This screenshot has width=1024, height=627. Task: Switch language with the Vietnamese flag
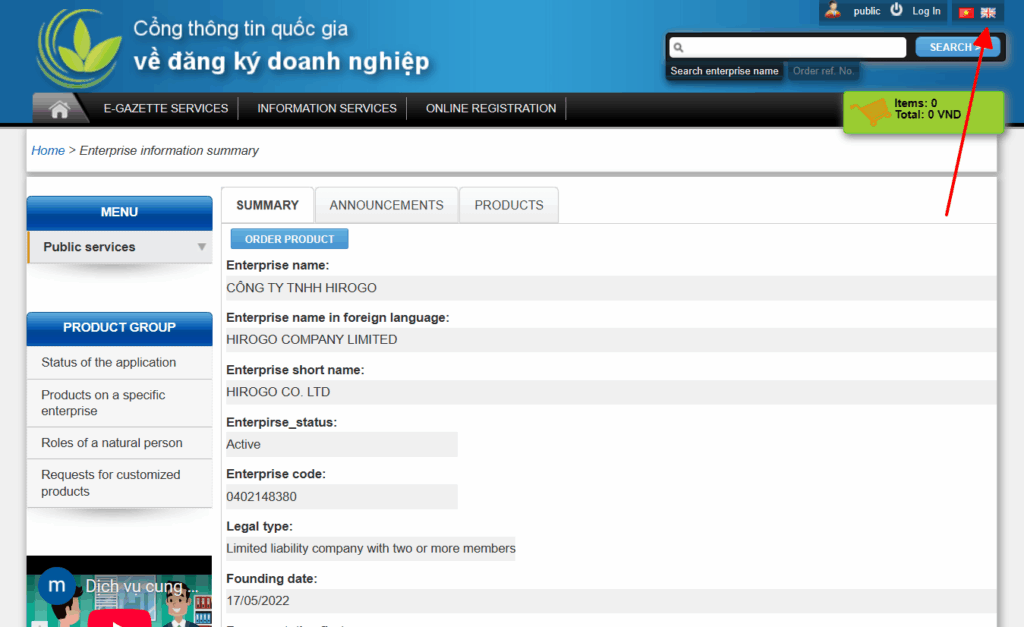click(x=966, y=12)
